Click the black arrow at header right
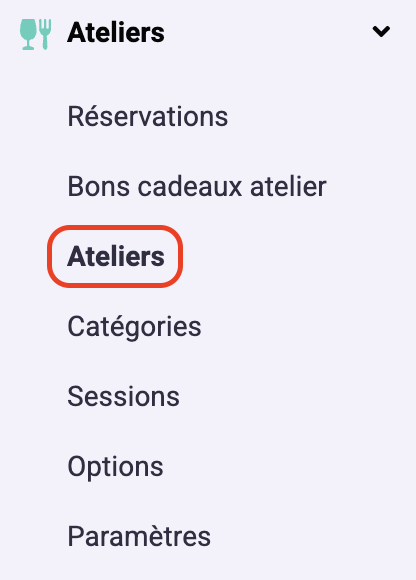This screenshot has height=580, width=416. click(x=381, y=31)
